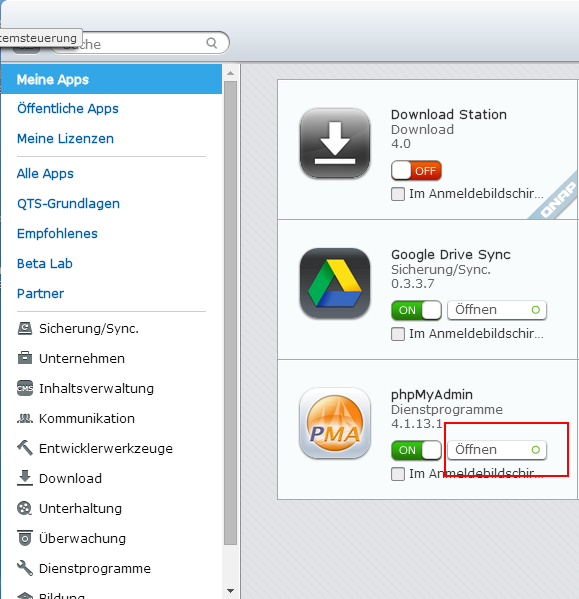Click the Download Station app icon
Image resolution: width=579 pixels, height=599 pixels.
[335, 143]
